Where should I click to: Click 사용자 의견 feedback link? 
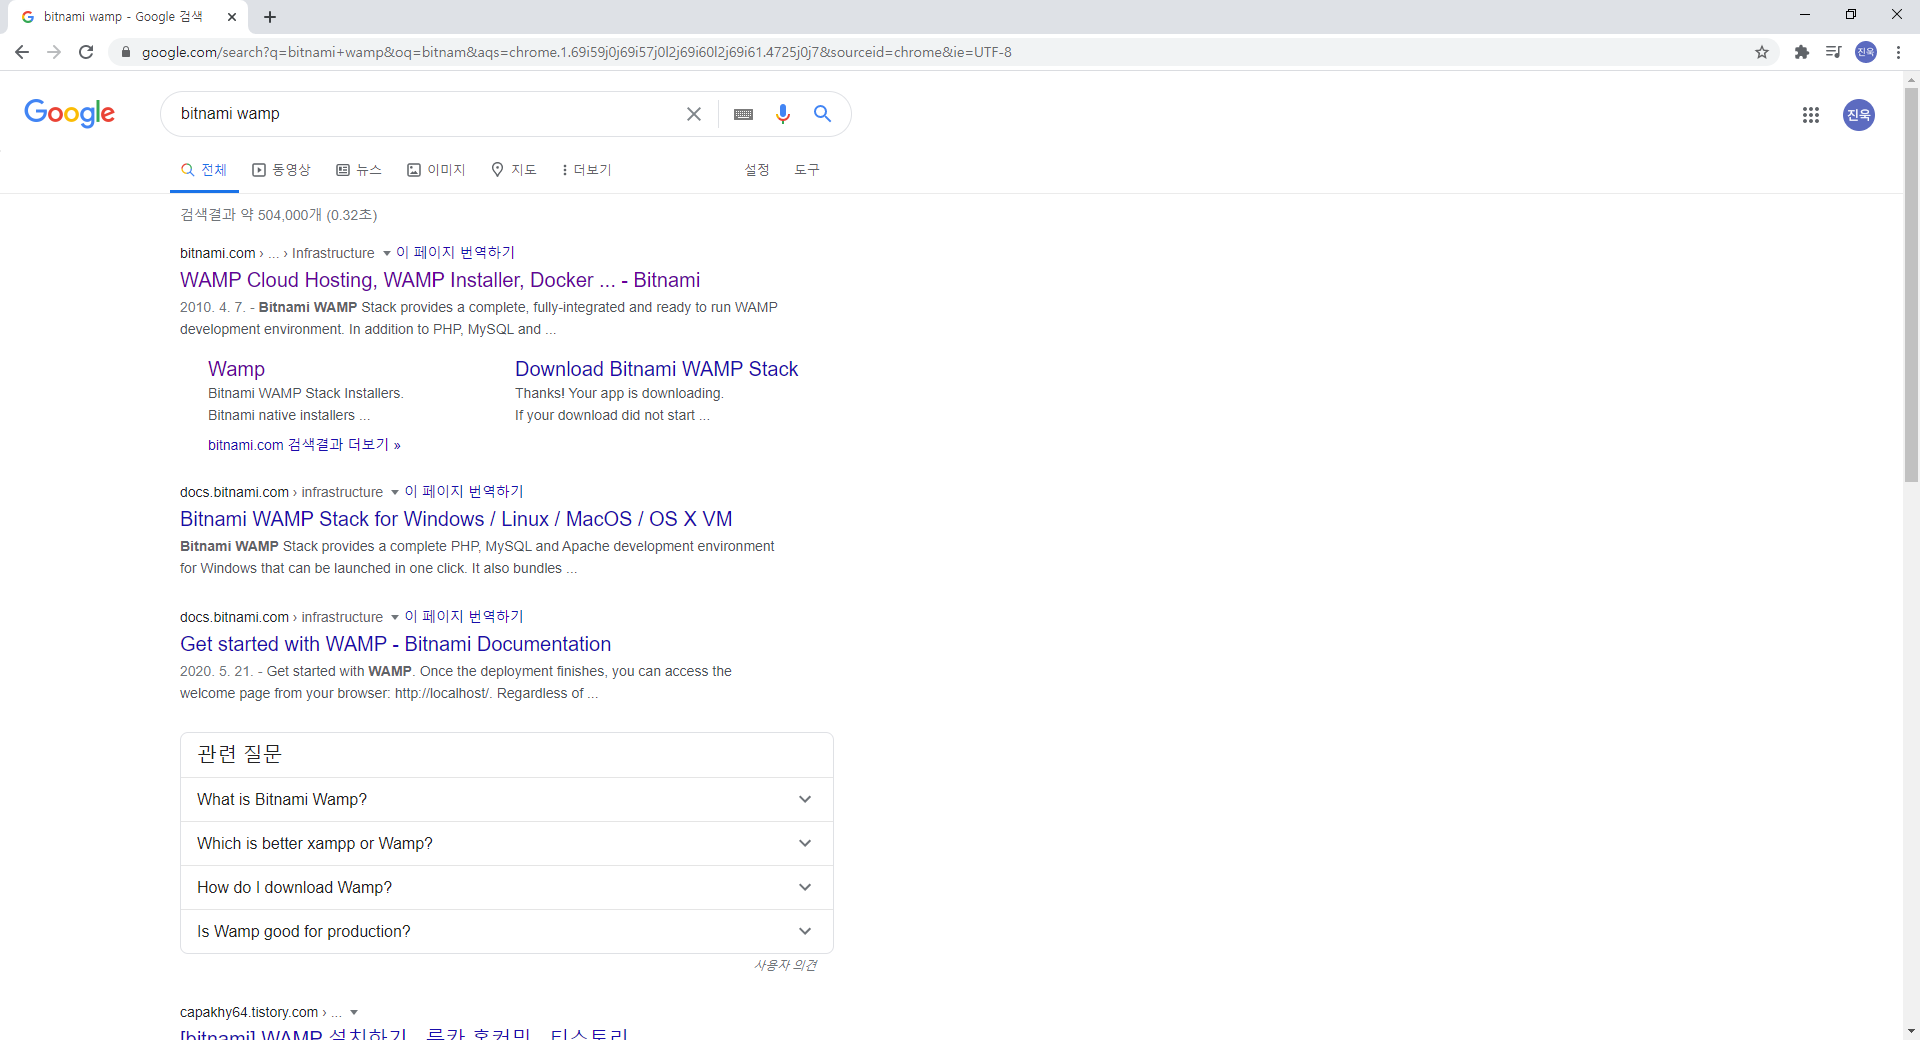pyautogui.click(x=786, y=965)
